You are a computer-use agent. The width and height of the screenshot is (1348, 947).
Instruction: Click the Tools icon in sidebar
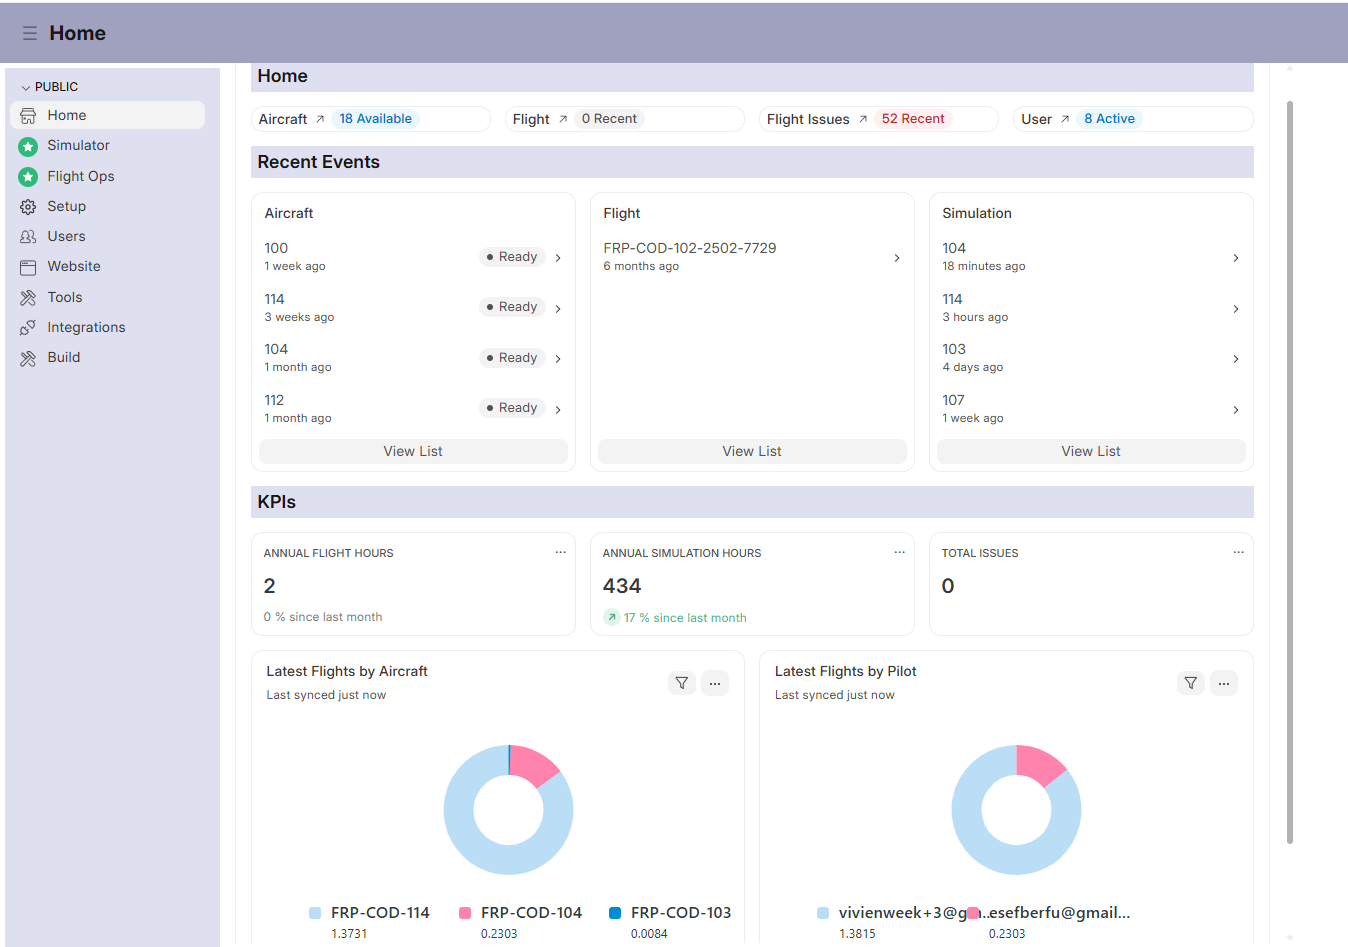(28, 298)
